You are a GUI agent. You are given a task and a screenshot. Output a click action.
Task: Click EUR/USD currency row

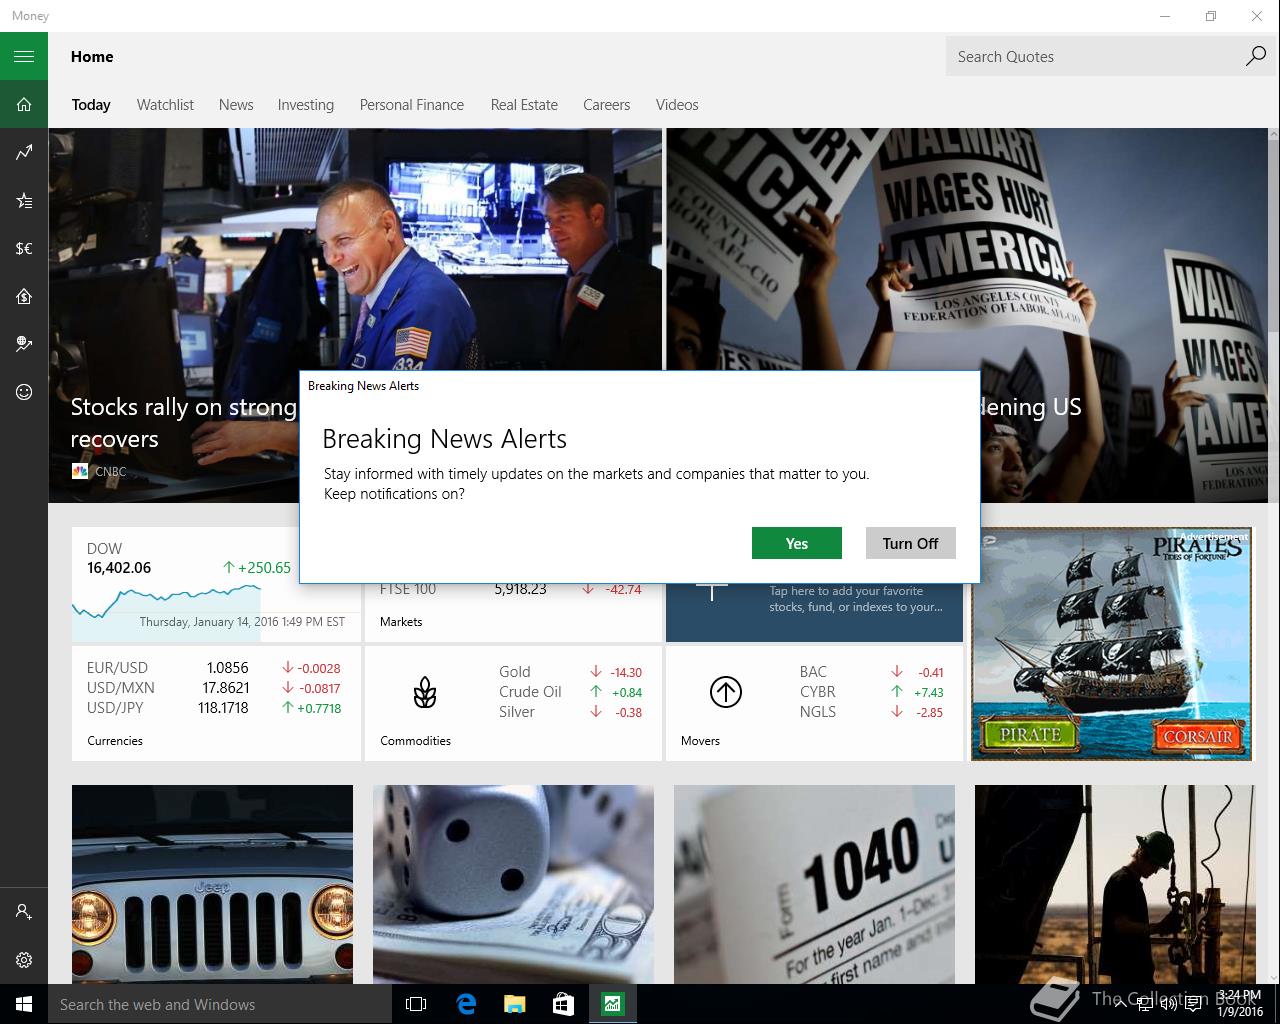214,668
